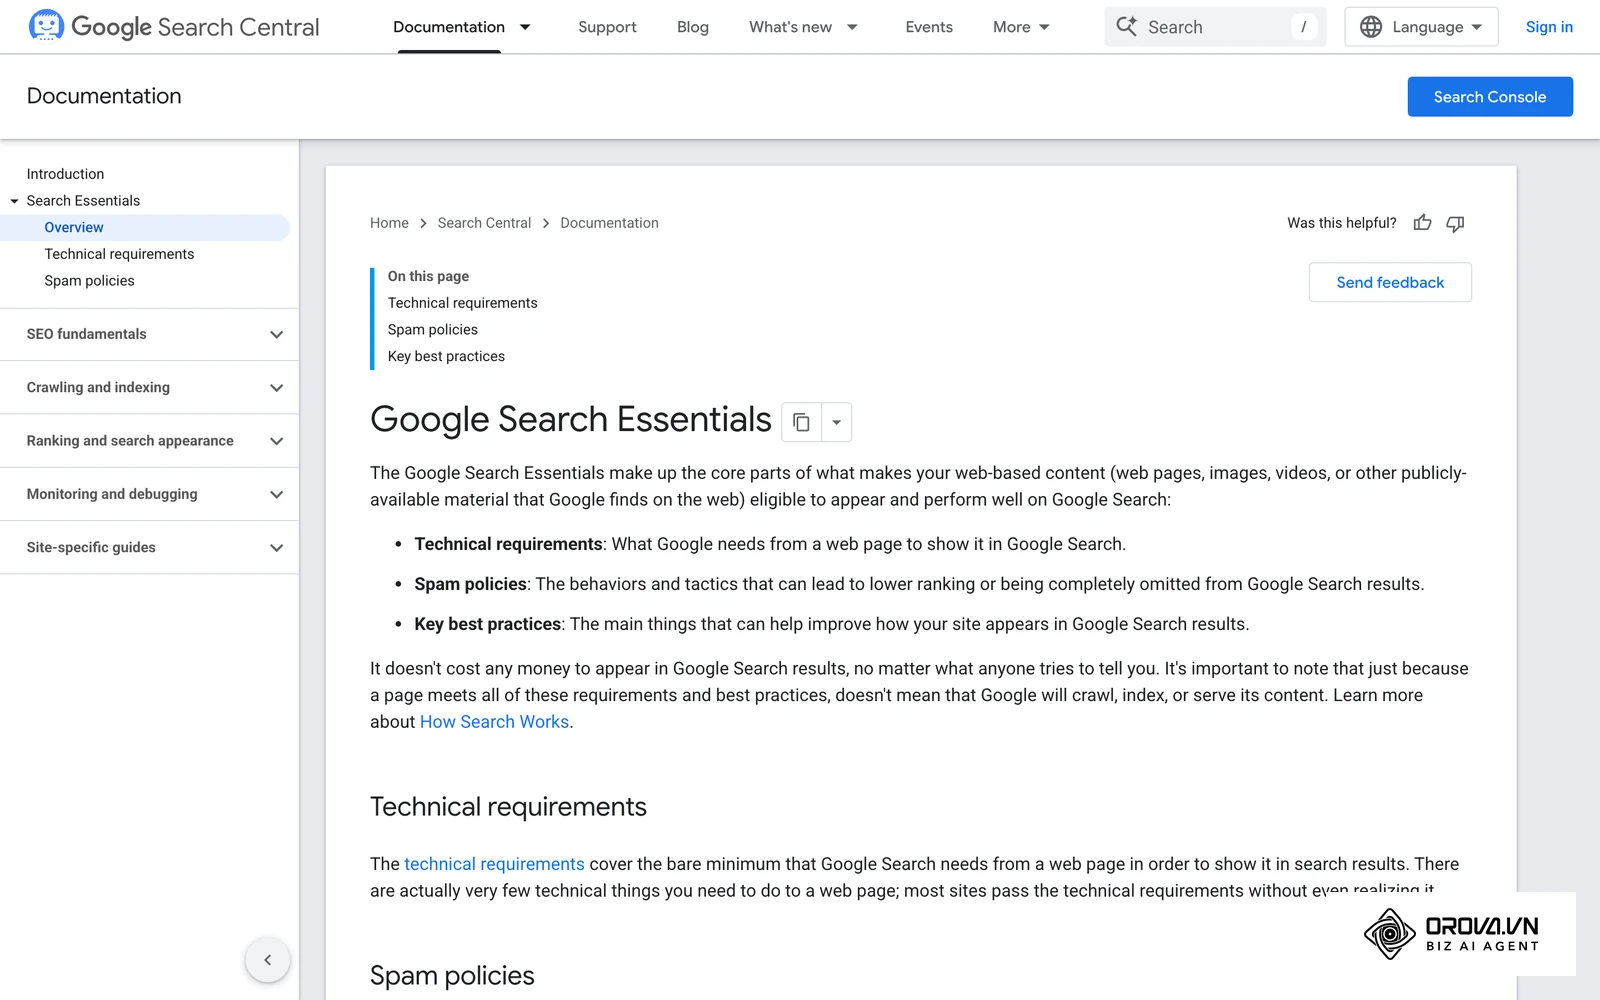The image size is (1600, 1000).
Task: Click the Google Search Central logo
Action: (174, 27)
